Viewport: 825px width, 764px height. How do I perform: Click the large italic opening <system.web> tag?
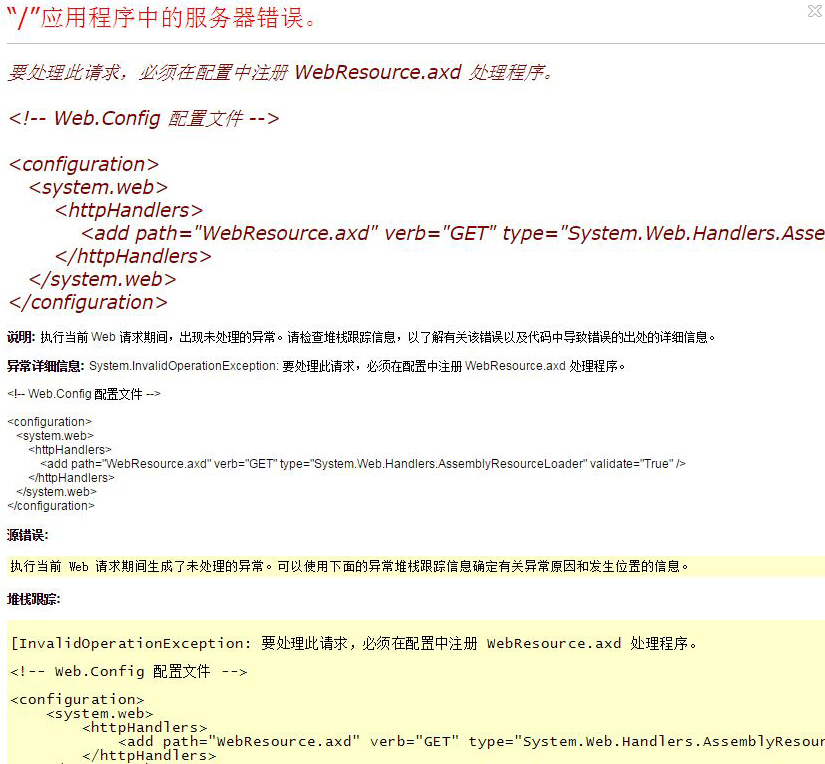point(98,187)
